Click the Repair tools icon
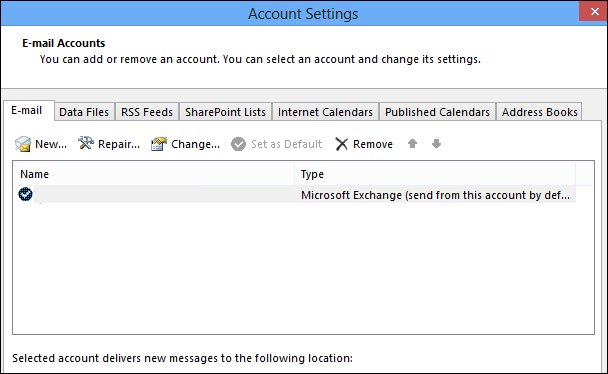The height and width of the screenshot is (374, 608). pos(86,143)
